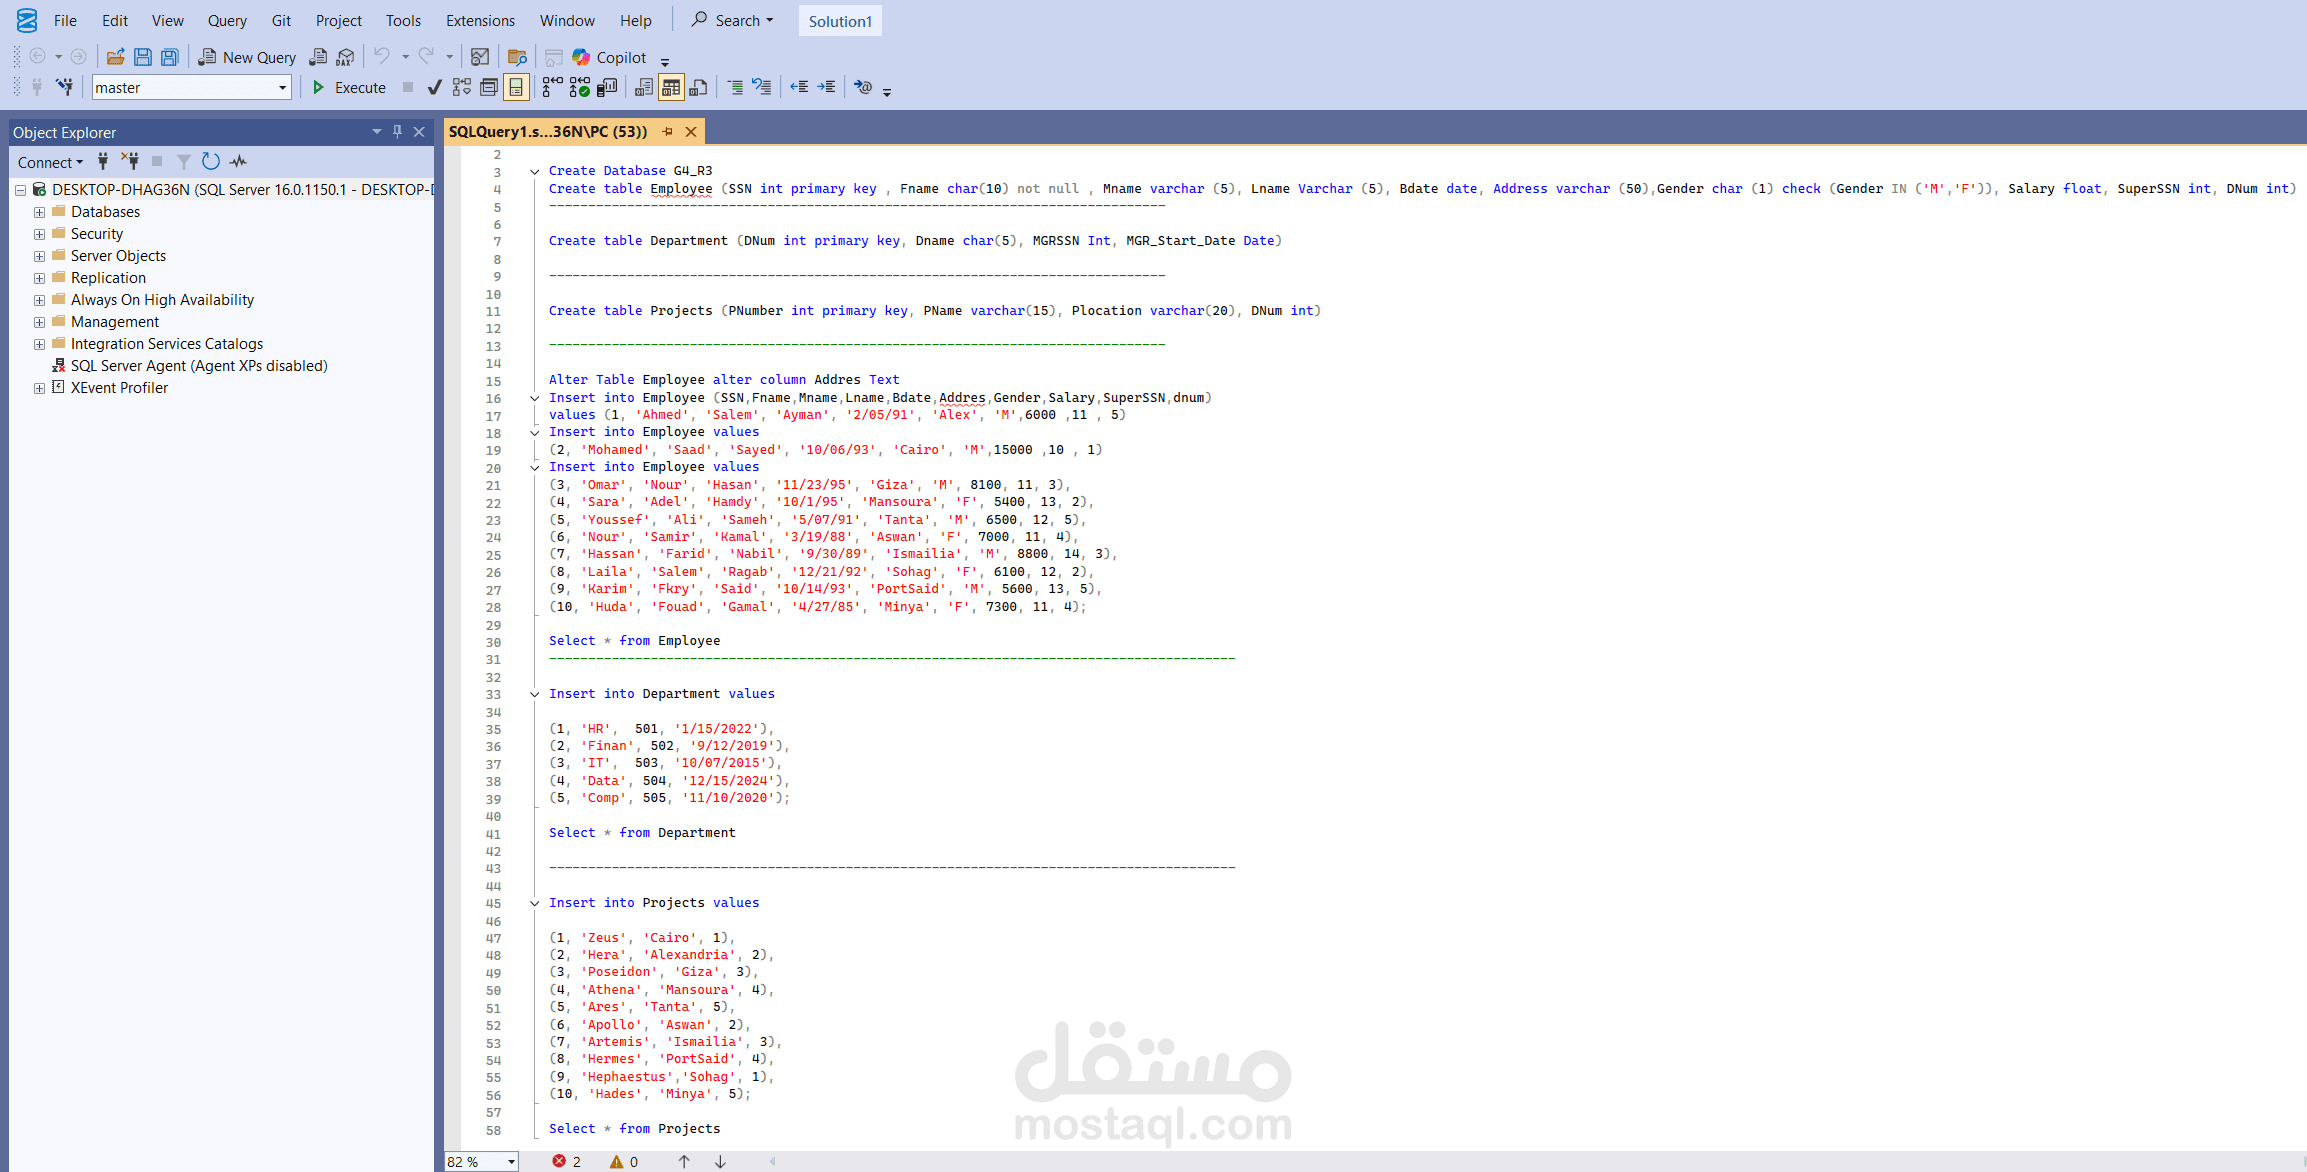Click Uncomment Selected Lines icon
Image resolution: width=2307 pixels, height=1172 pixels.
tap(762, 87)
